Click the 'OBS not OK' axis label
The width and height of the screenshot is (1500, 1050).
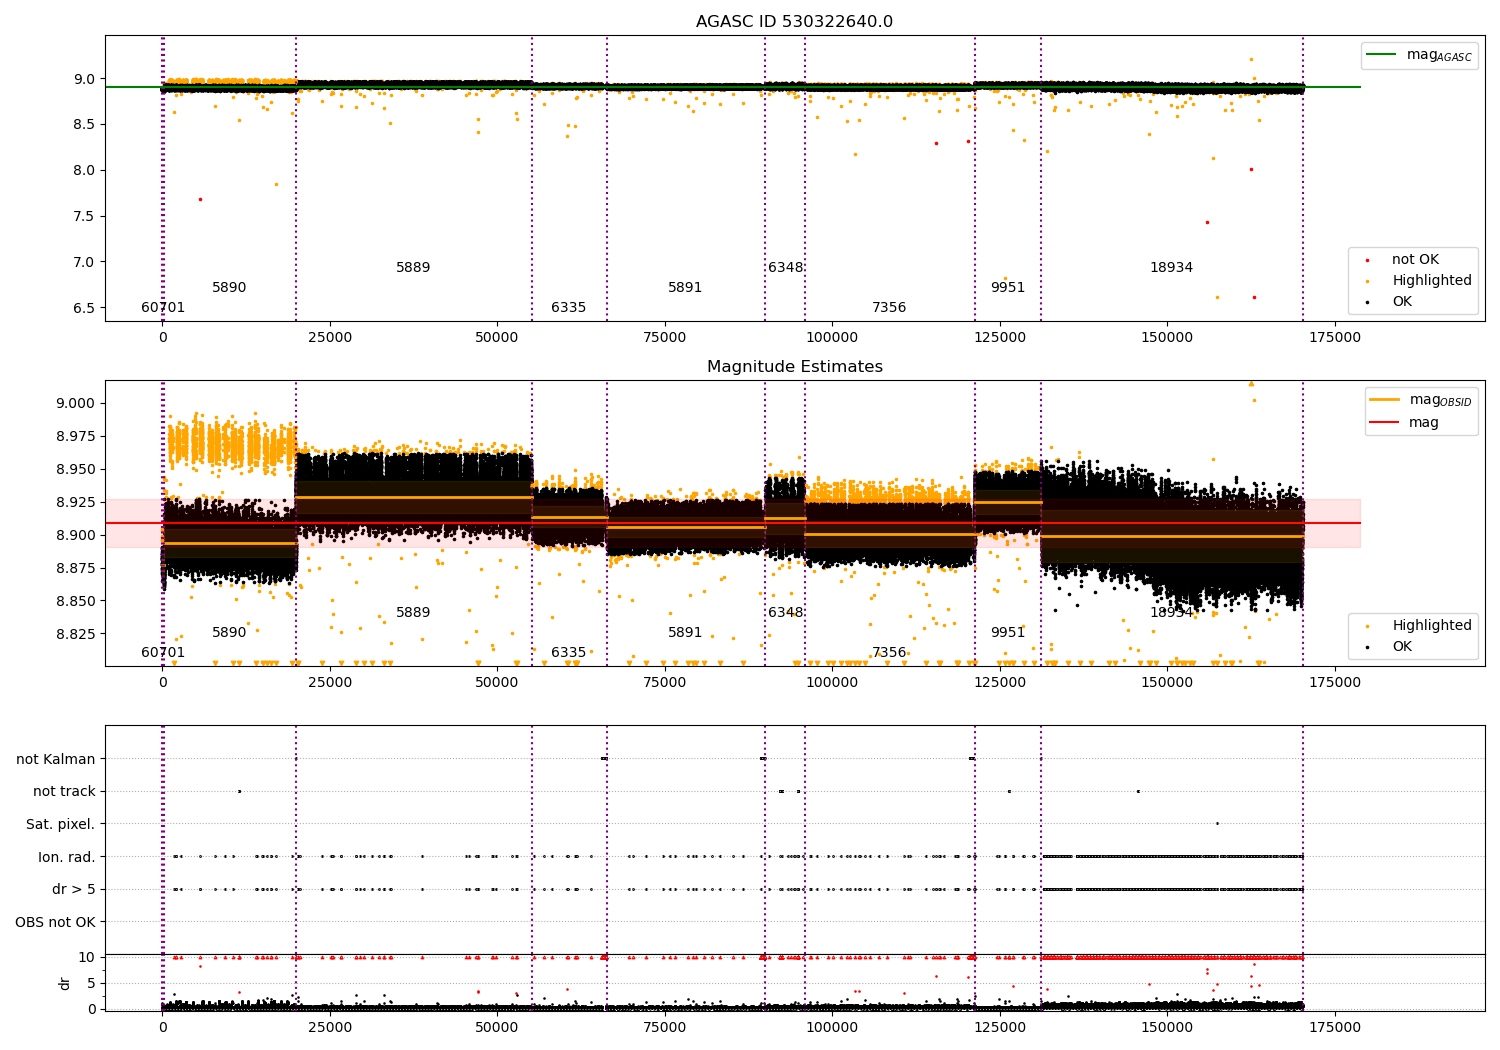click(x=56, y=922)
